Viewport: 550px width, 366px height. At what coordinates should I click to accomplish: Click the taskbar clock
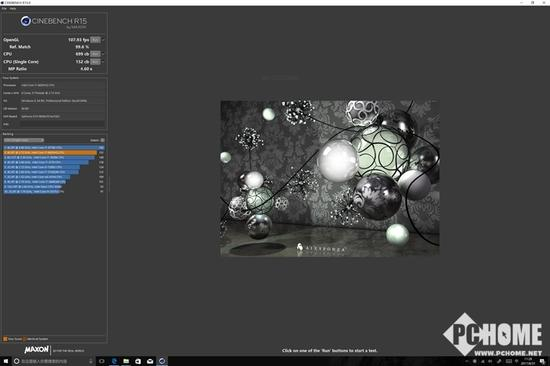coord(528,361)
